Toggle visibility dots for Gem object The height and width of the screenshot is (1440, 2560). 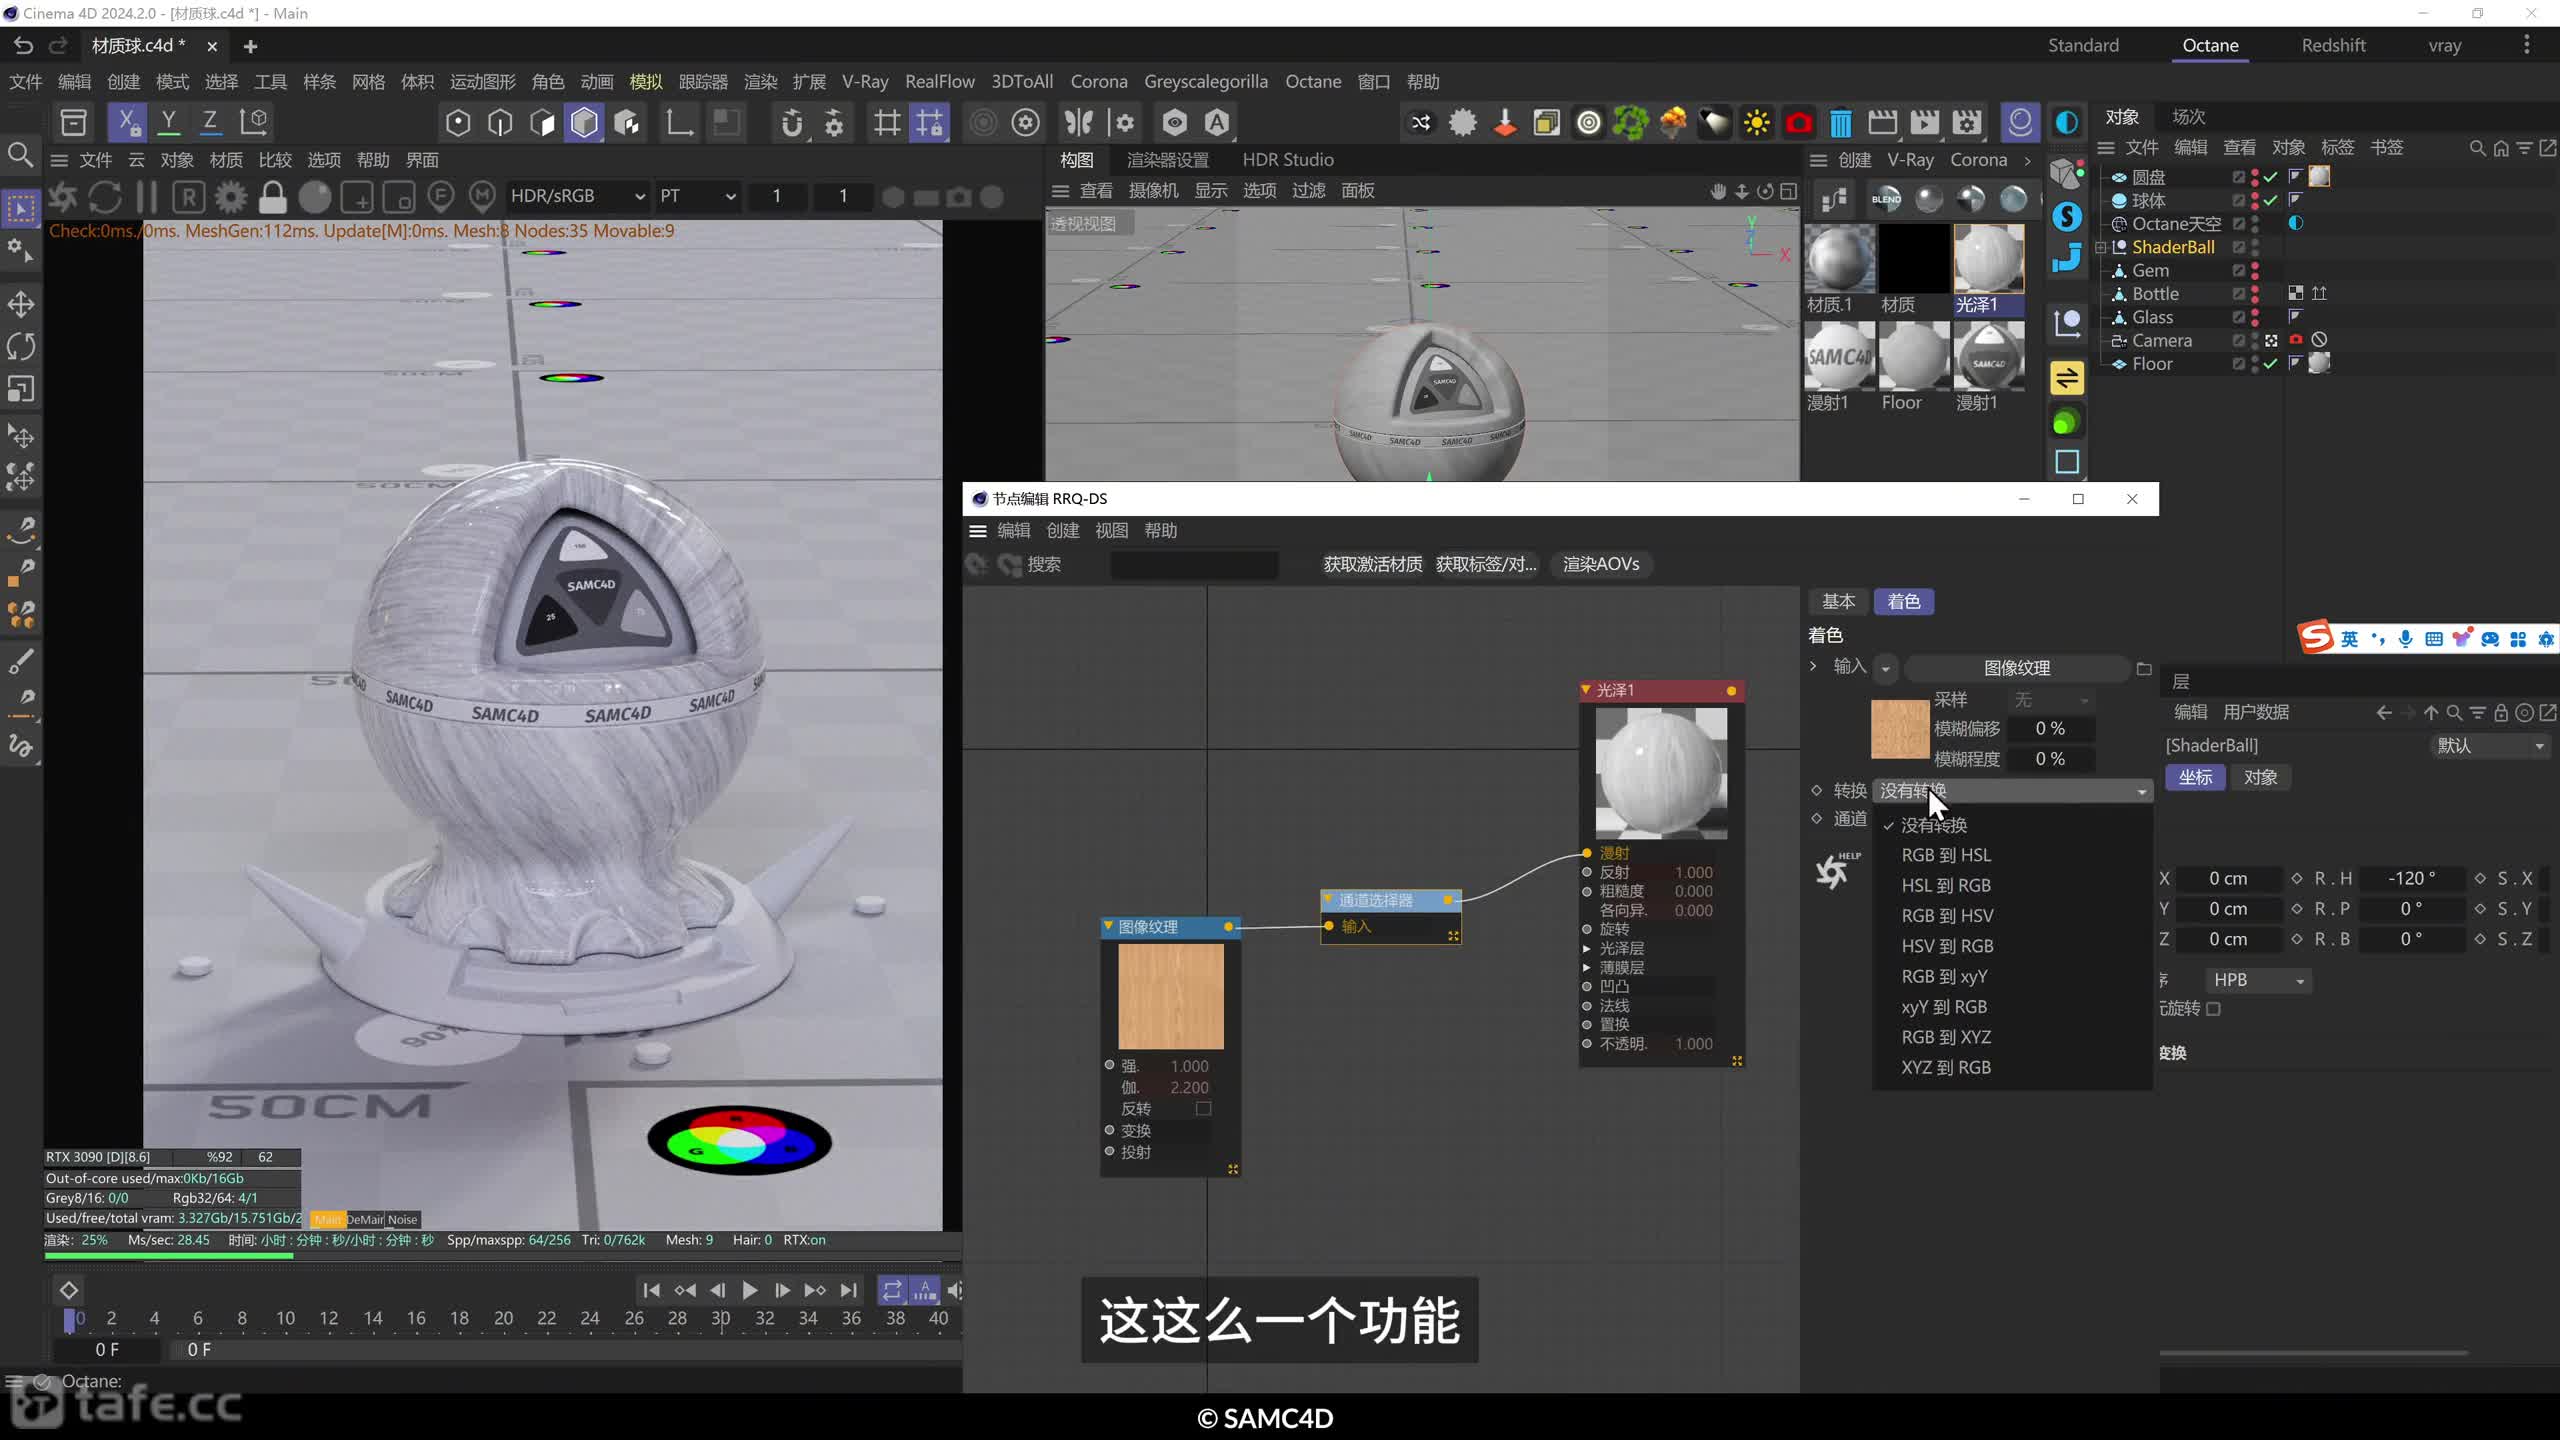pyautogui.click(x=2255, y=270)
